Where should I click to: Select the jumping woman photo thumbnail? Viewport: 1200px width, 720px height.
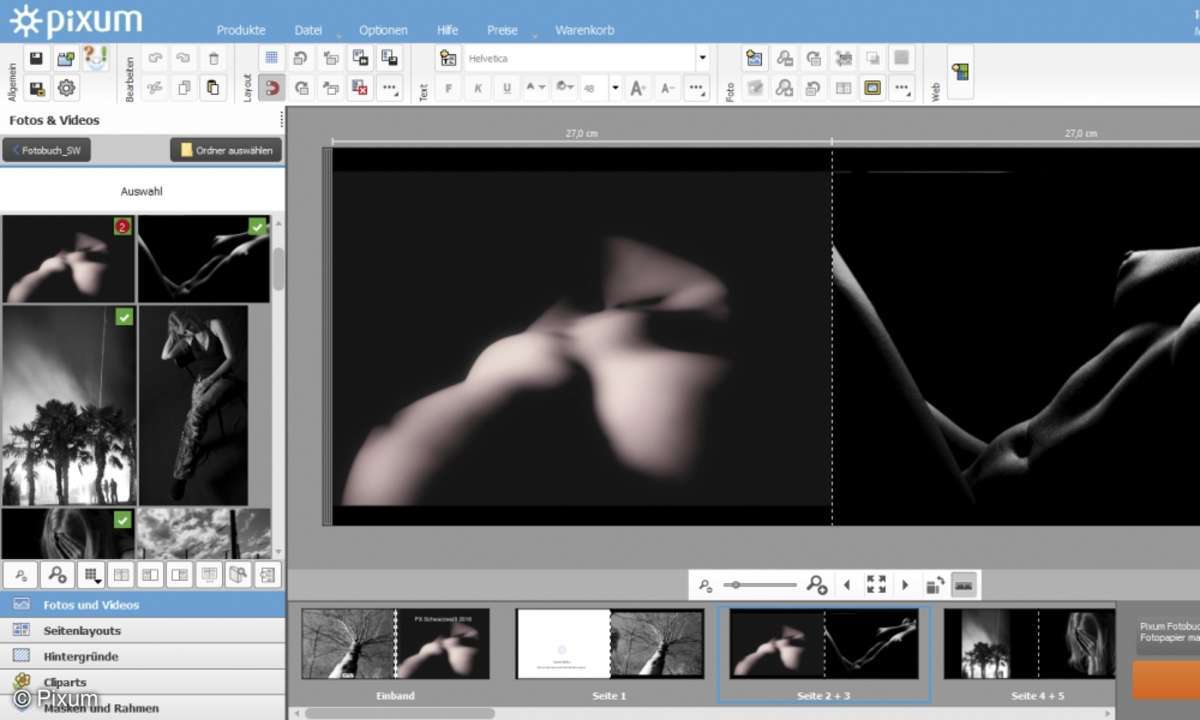(x=193, y=405)
